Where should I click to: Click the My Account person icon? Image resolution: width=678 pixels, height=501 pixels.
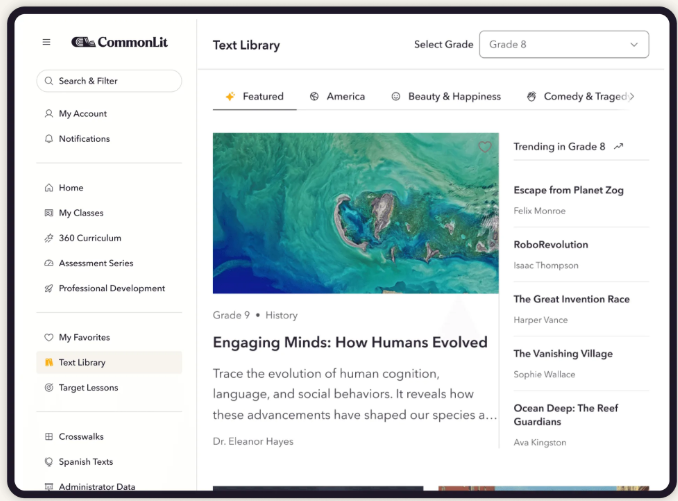[x=49, y=113]
